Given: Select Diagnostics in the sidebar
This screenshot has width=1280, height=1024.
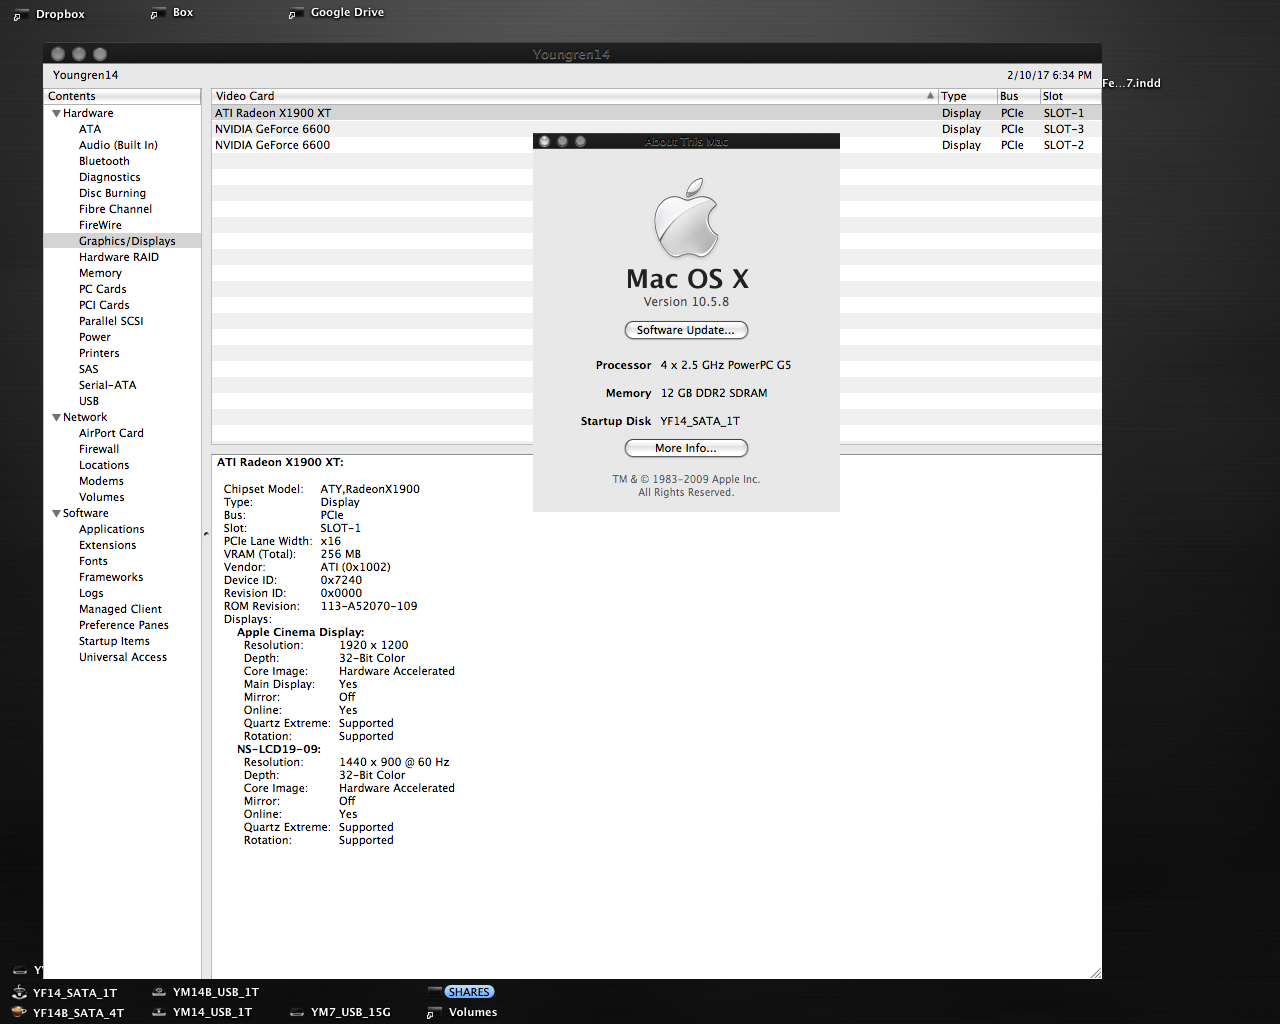Looking at the screenshot, I should (x=110, y=177).
